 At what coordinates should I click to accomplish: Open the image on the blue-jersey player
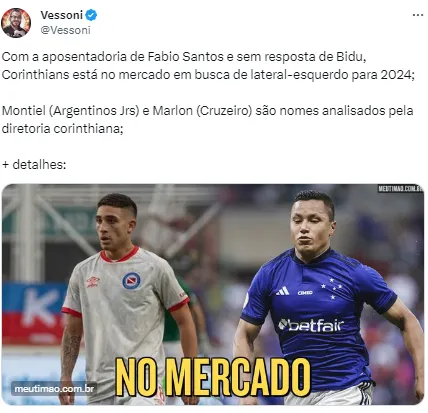pyautogui.click(x=325, y=297)
